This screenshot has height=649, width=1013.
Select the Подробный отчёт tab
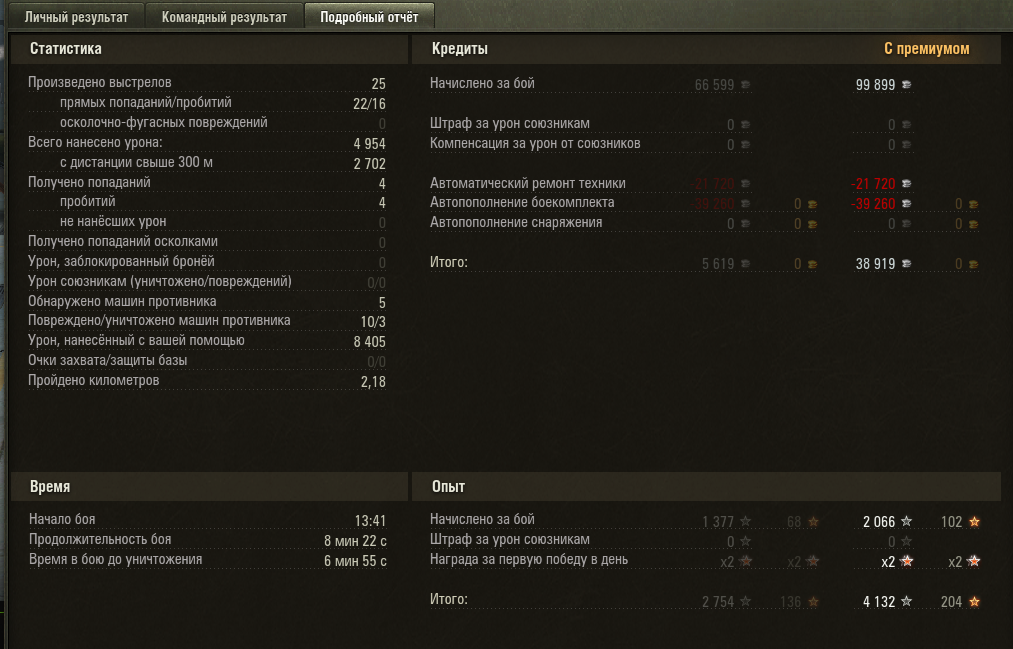tap(369, 17)
